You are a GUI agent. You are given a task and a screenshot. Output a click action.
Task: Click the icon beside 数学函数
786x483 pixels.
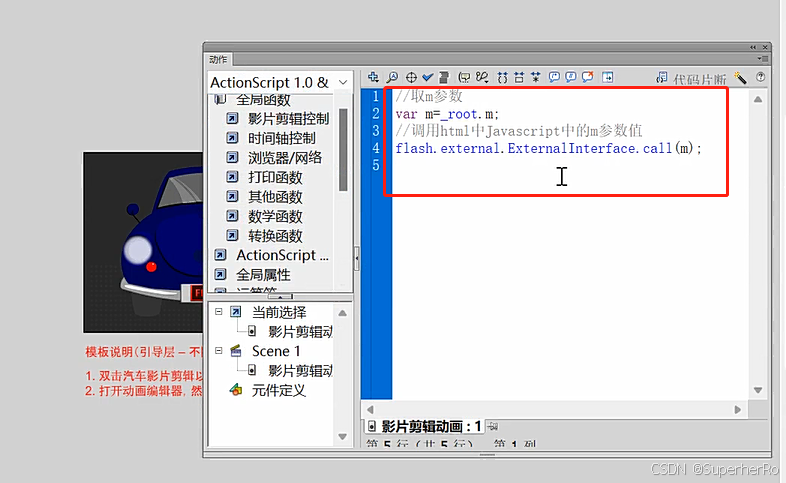coord(232,216)
